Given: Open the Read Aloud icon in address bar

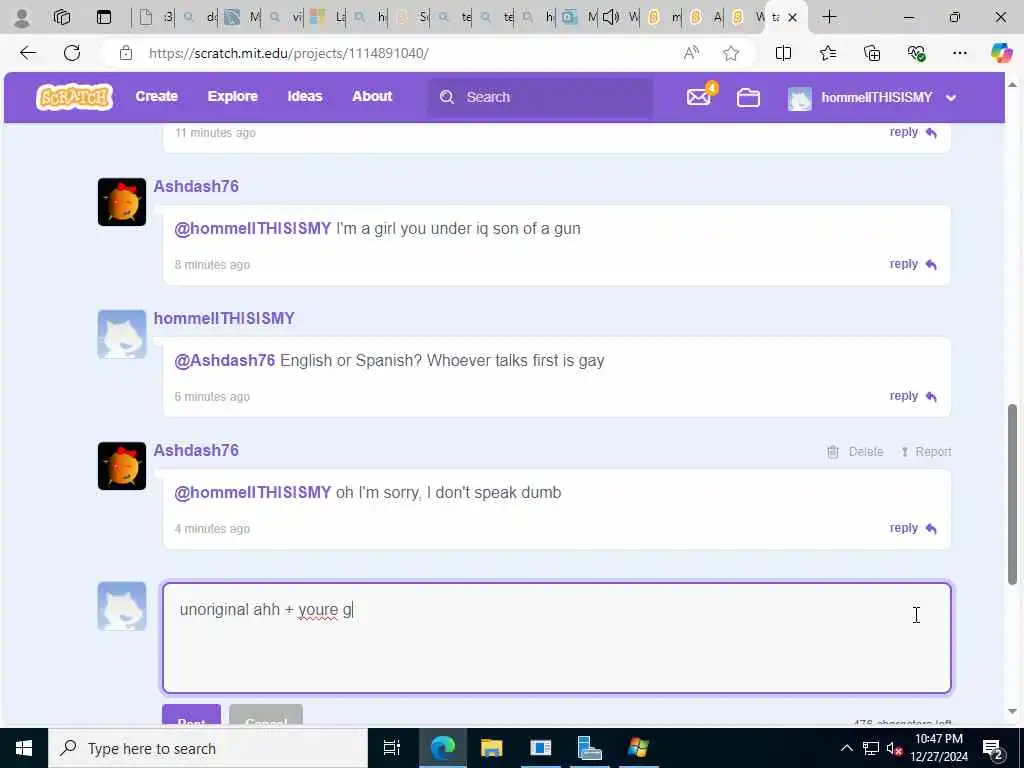Looking at the screenshot, I should [691, 53].
